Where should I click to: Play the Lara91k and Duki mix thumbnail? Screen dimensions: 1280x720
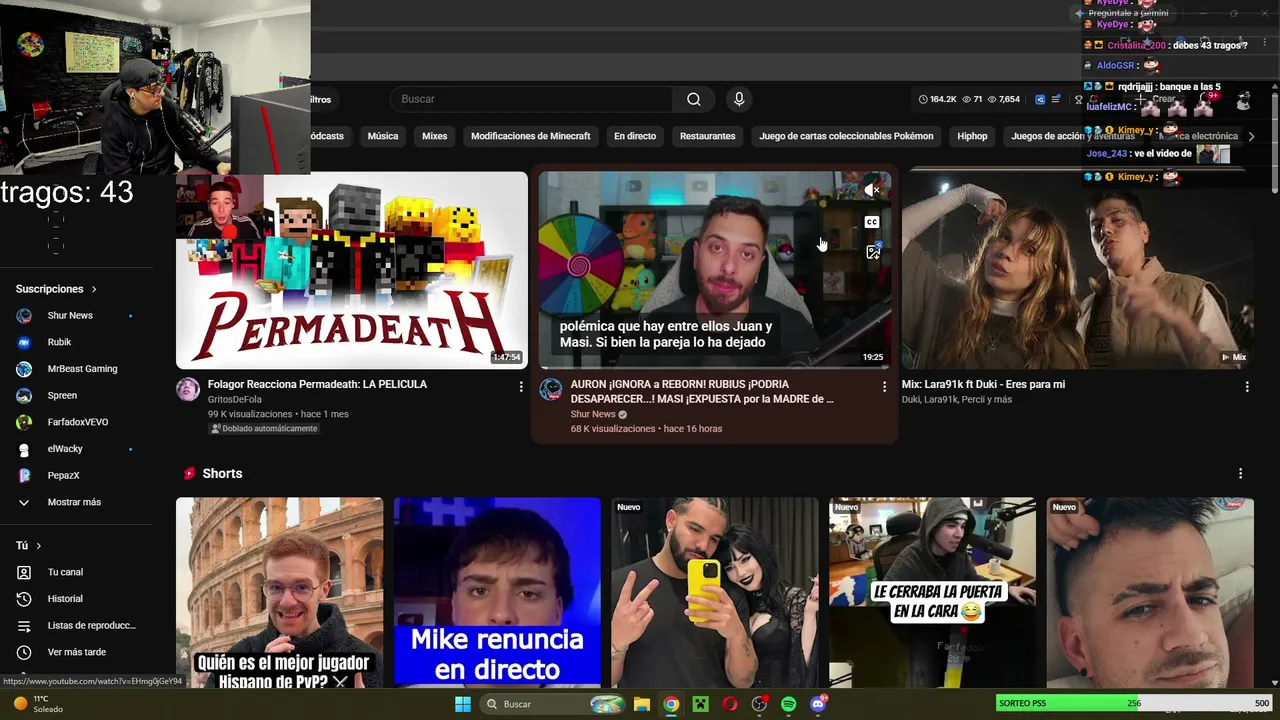1078,270
